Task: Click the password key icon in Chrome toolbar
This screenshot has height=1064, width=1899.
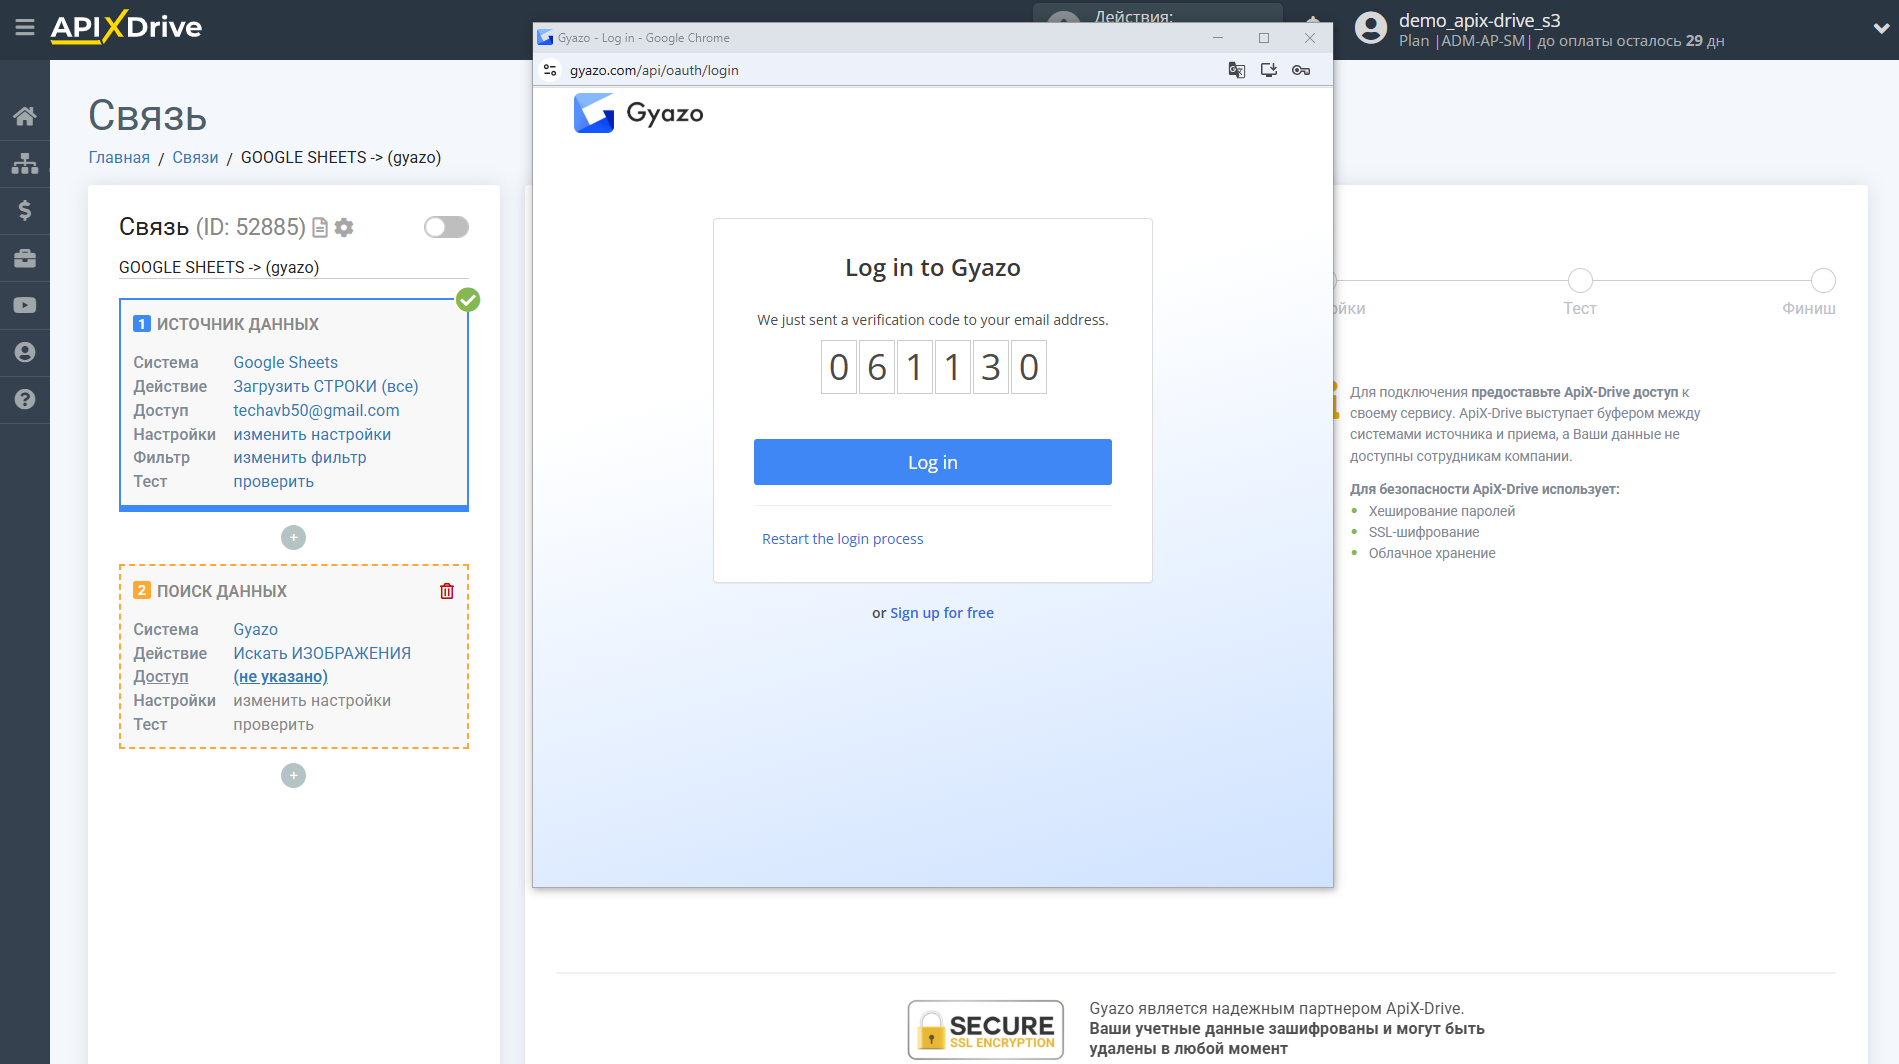Action: 1301,70
